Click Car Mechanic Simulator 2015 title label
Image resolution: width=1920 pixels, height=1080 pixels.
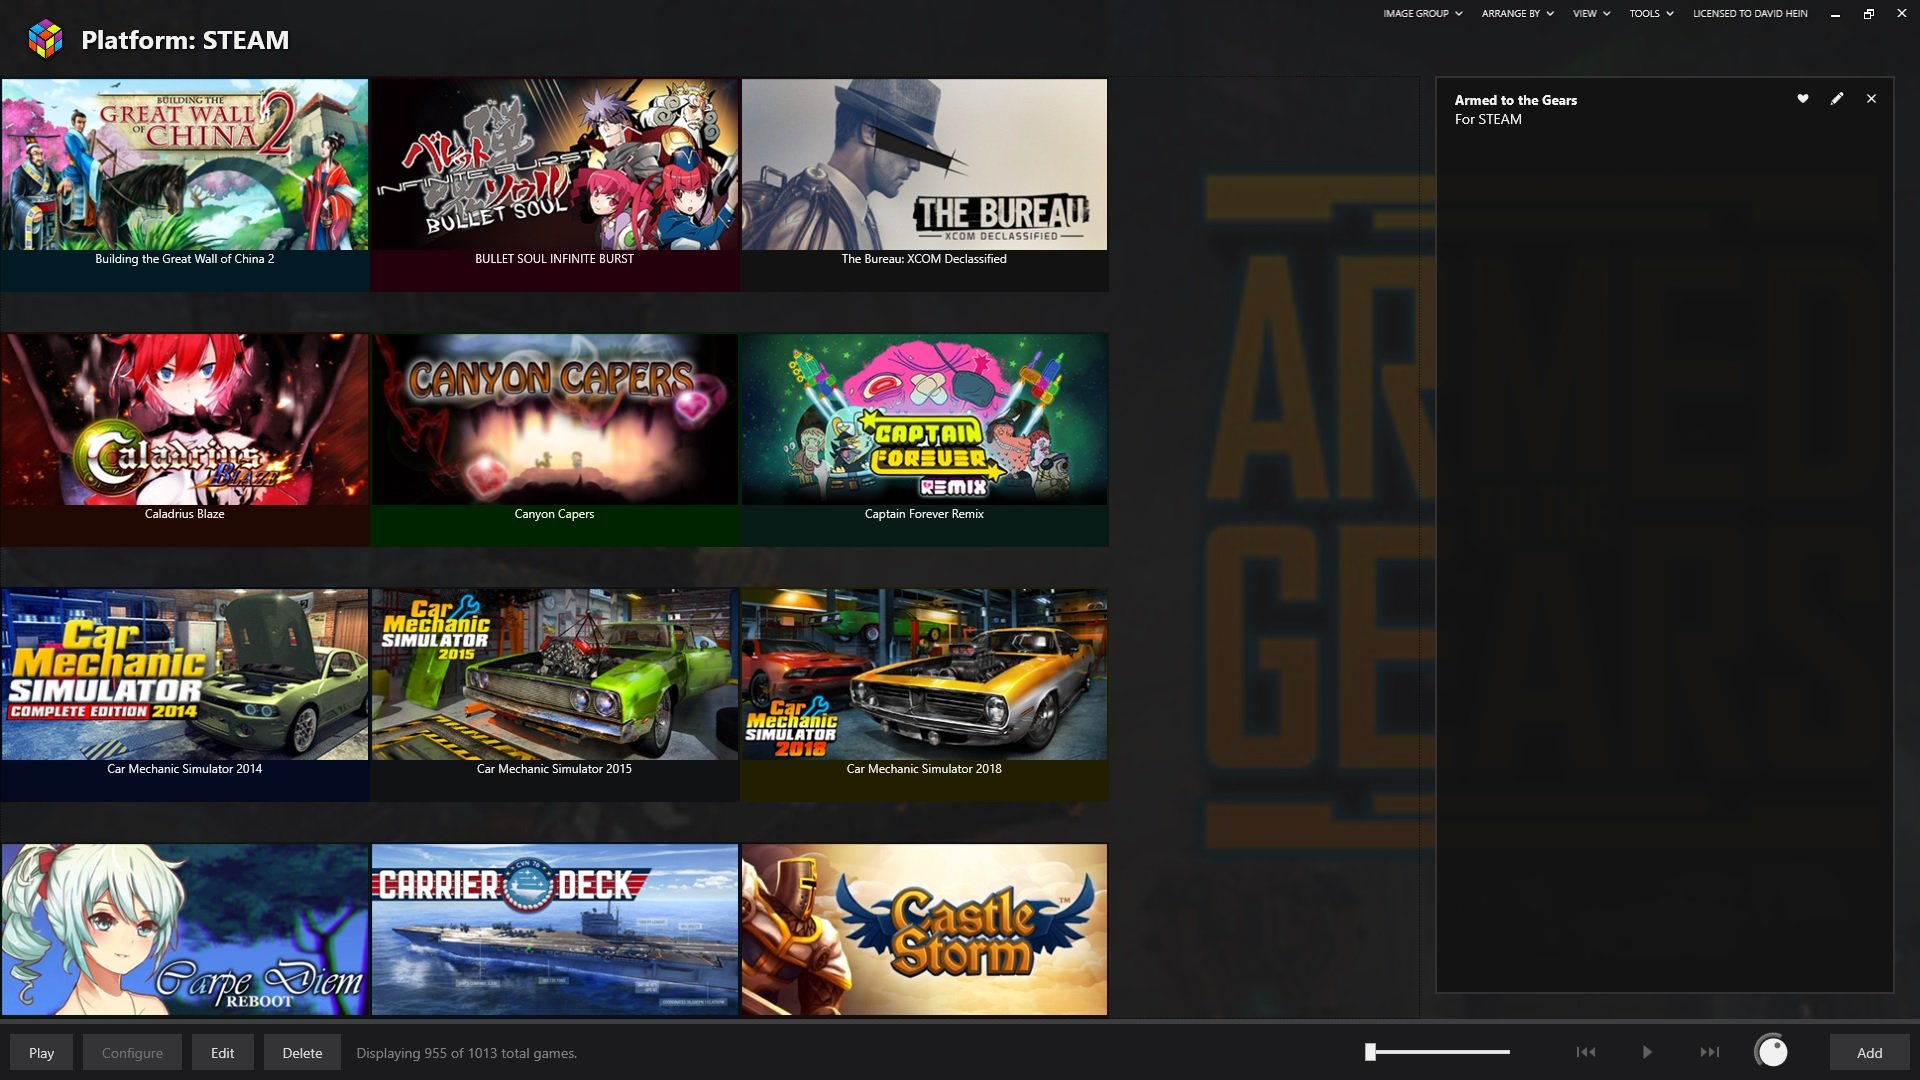click(554, 769)
